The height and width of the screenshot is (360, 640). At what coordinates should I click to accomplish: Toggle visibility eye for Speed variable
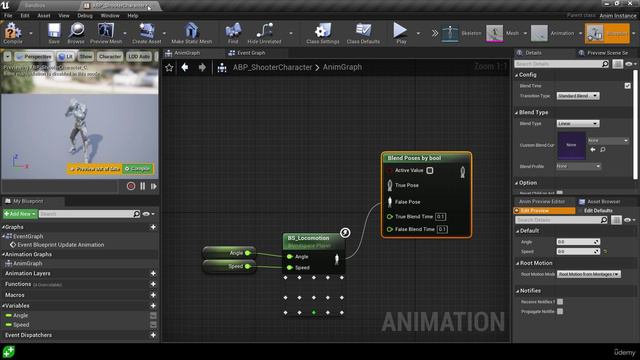(153, 325)
